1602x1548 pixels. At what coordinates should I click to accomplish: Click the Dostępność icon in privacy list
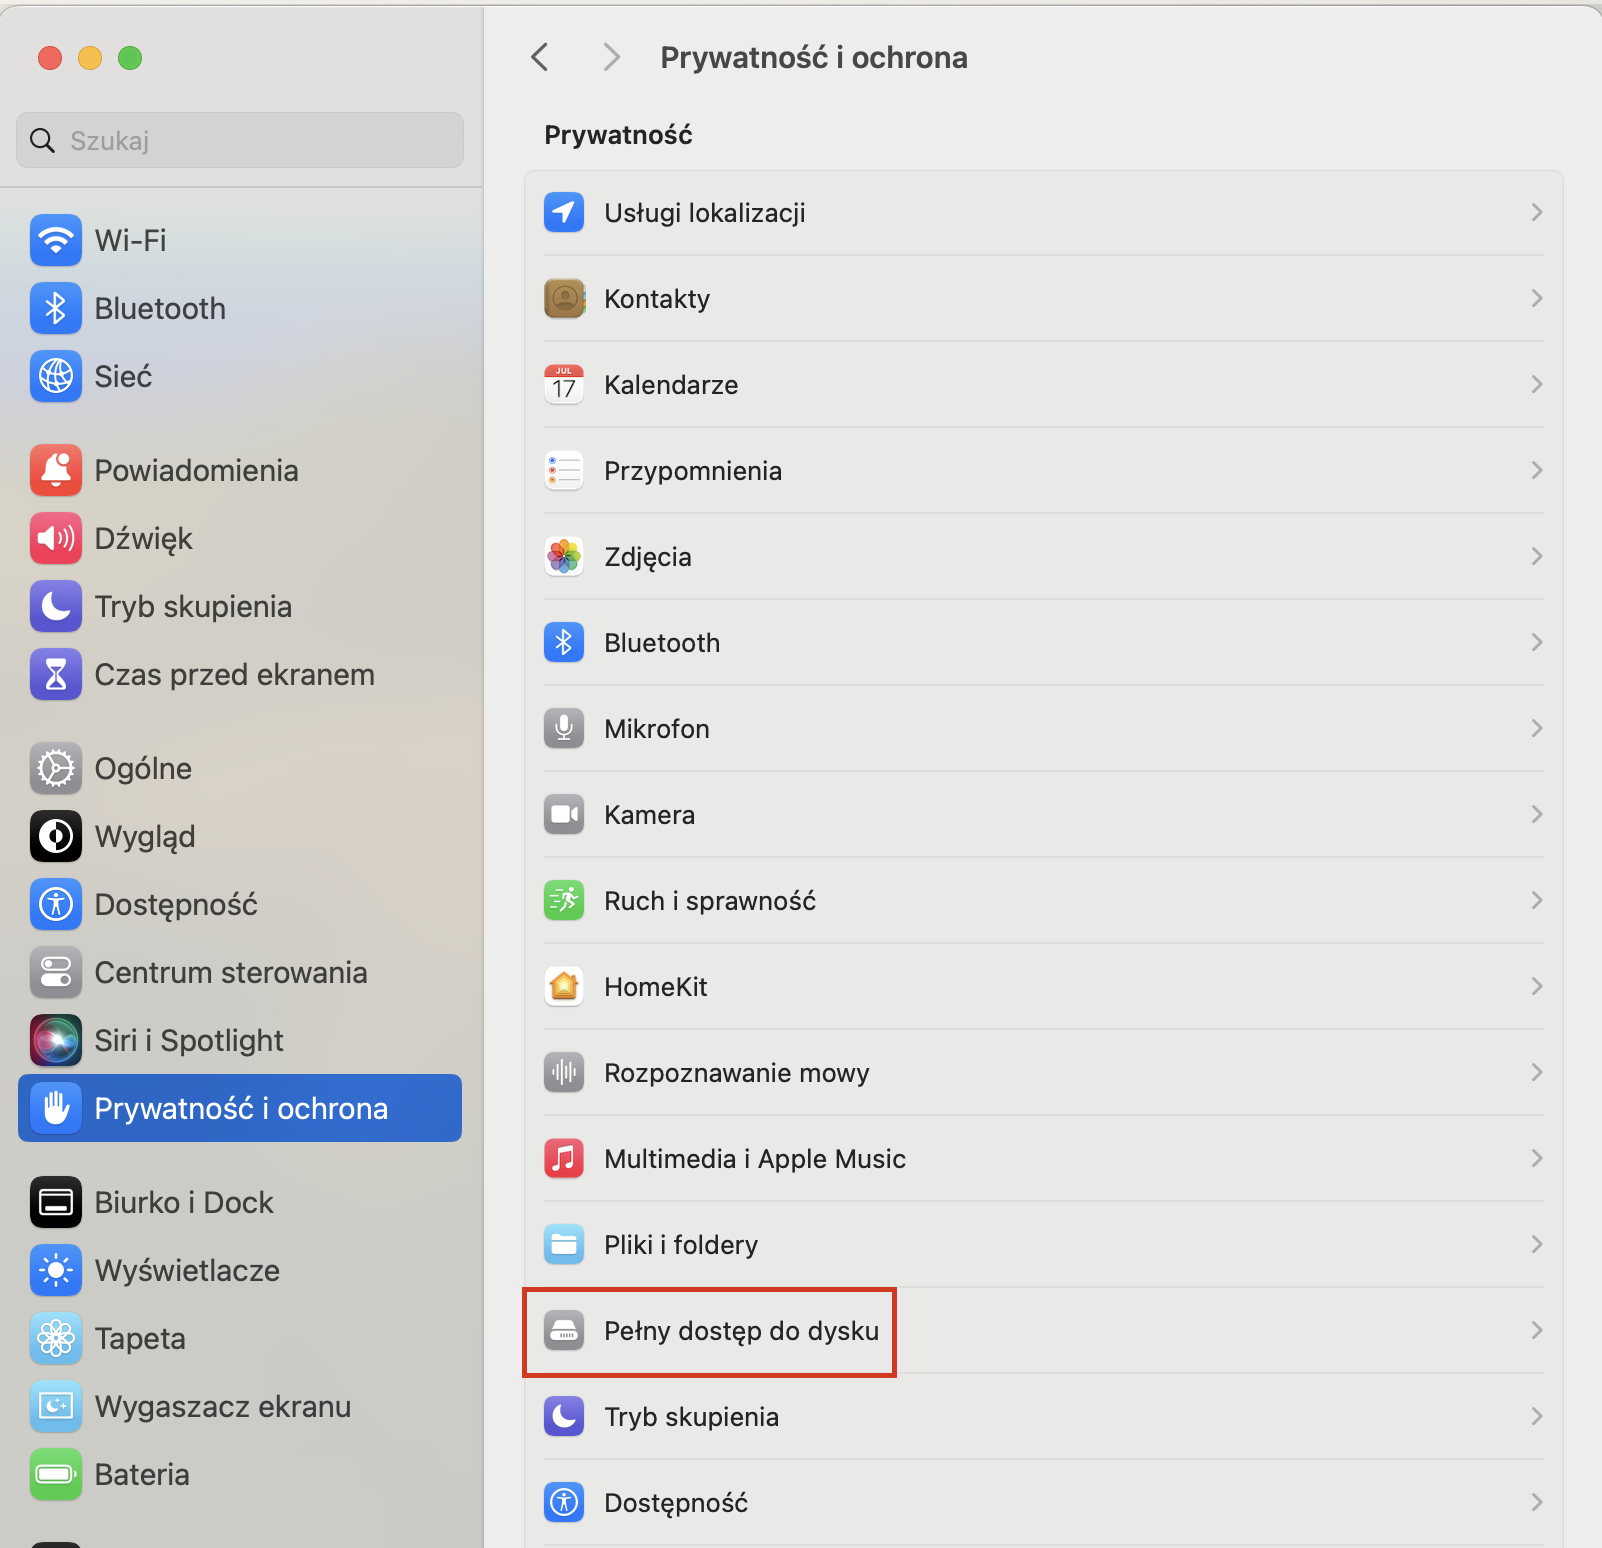(x=564, y=1502)
